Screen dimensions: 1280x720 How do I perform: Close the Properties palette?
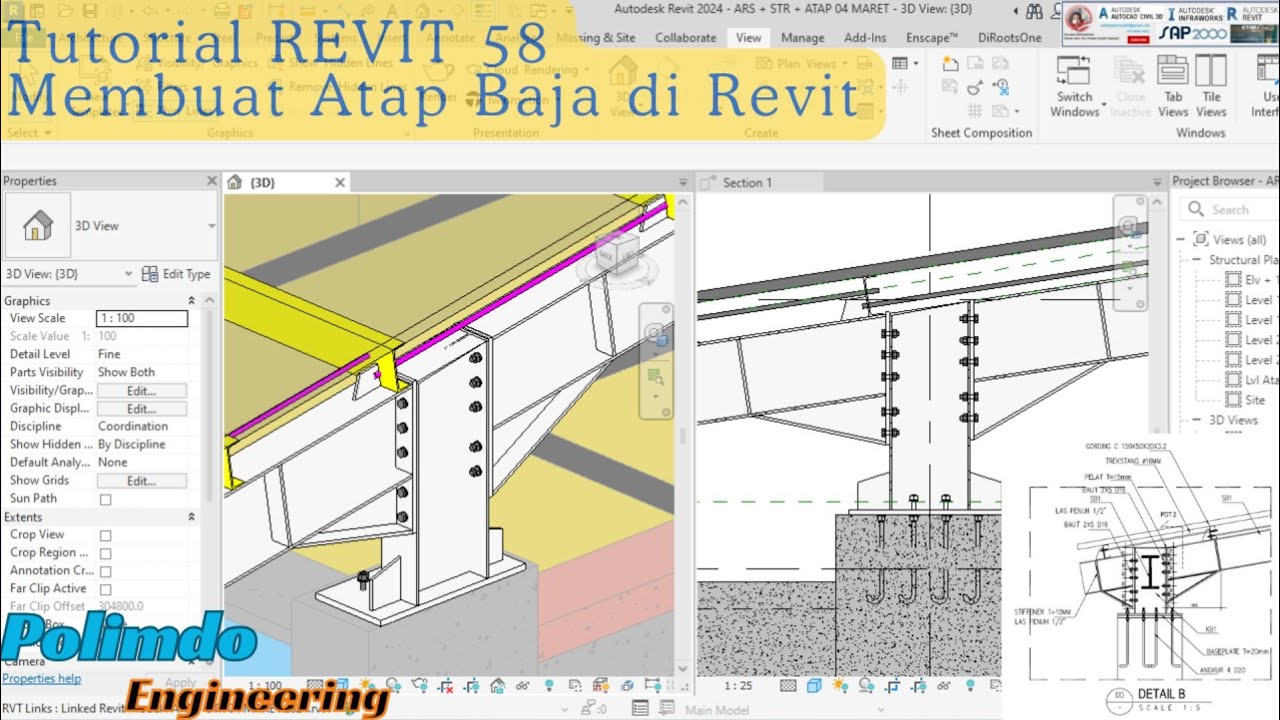click(x=211, y=181)
